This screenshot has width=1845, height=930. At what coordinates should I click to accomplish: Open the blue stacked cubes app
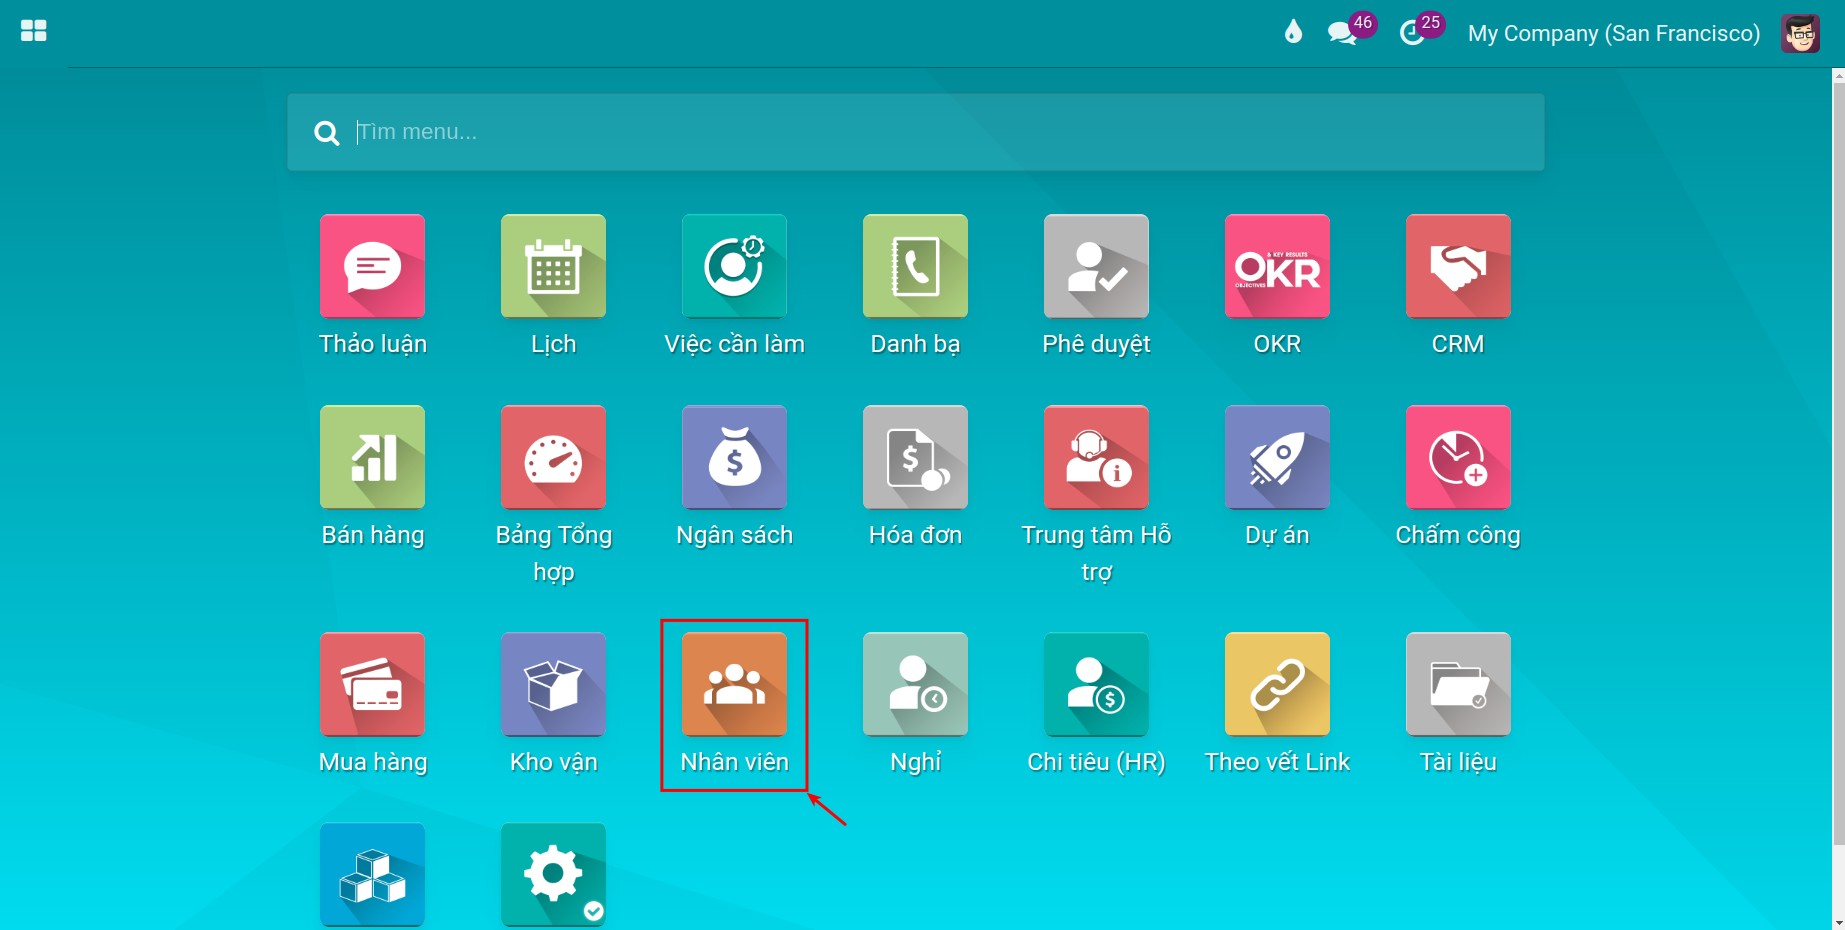pyautogui.click(x=372, y=875)
